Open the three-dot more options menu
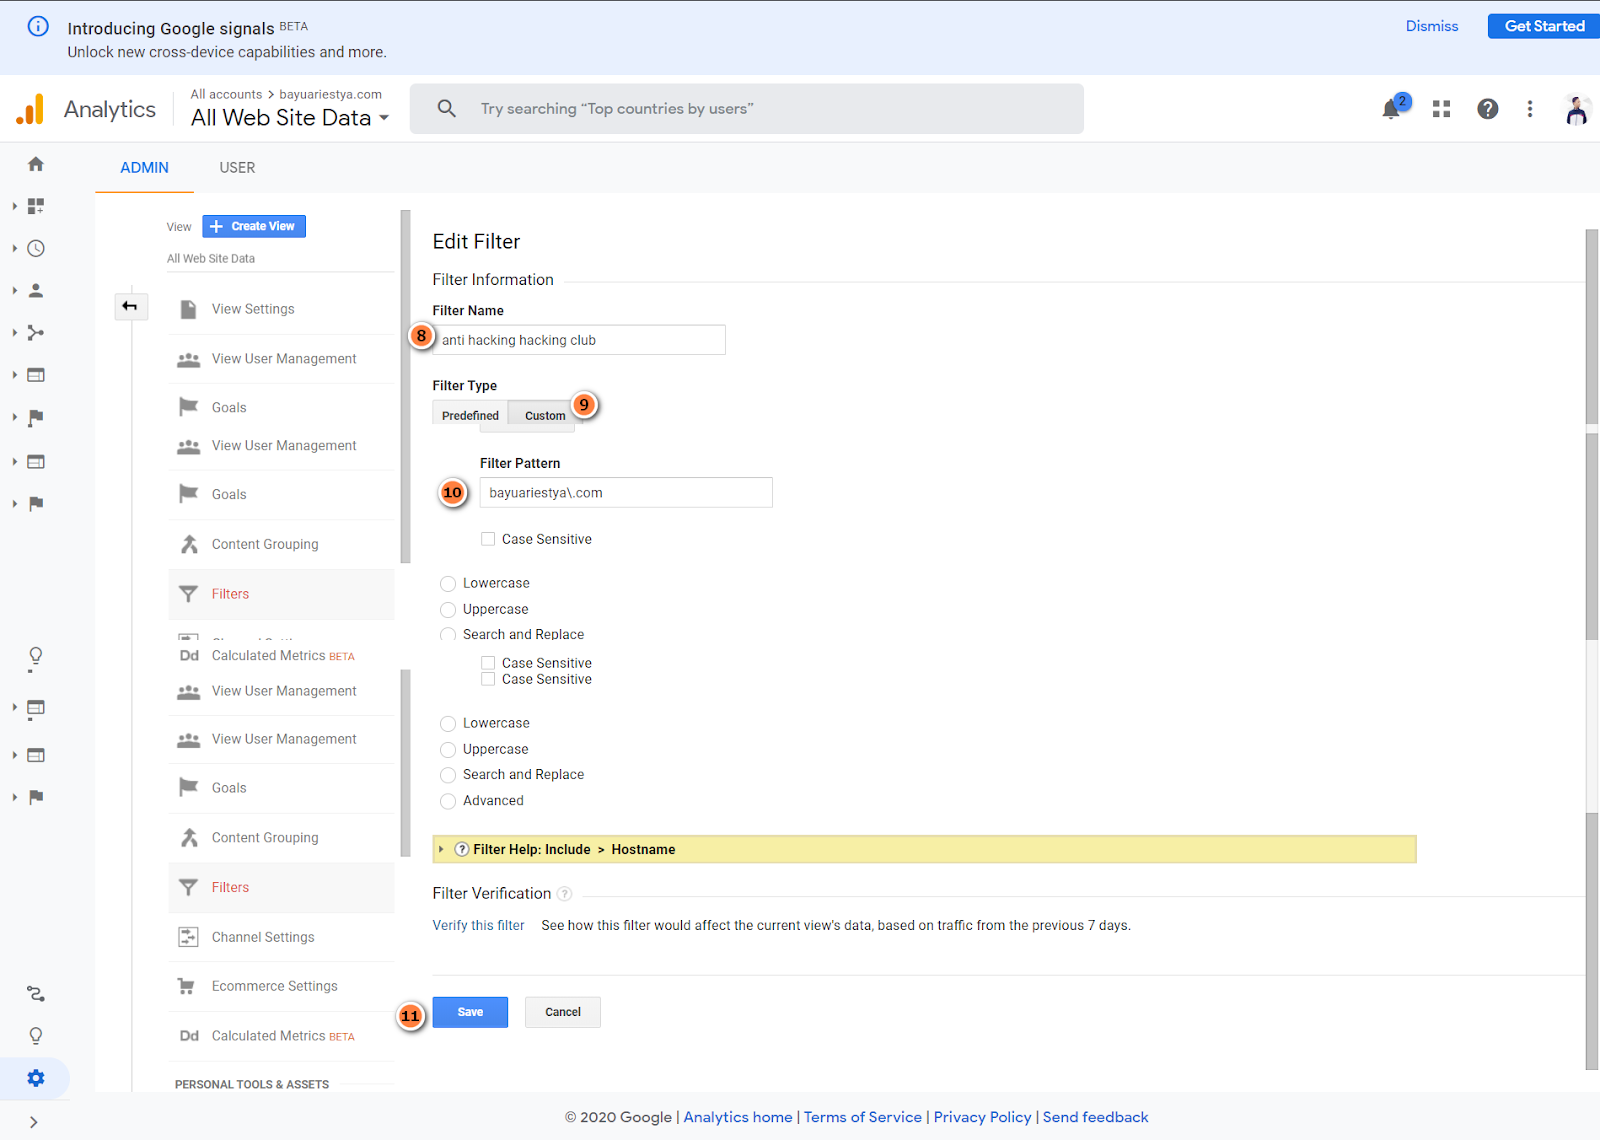Screen dimensions: 1600x1140 1530,109
